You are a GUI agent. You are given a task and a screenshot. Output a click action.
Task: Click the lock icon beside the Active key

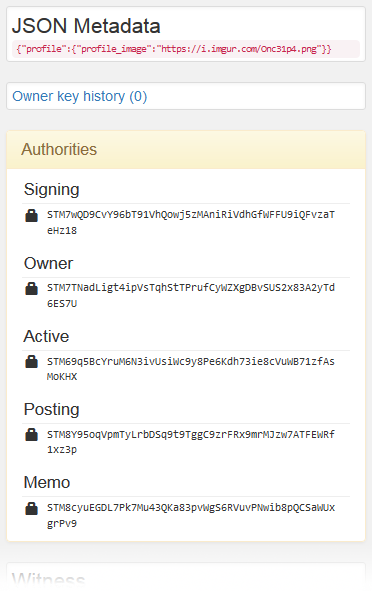(x=31, y=362)
